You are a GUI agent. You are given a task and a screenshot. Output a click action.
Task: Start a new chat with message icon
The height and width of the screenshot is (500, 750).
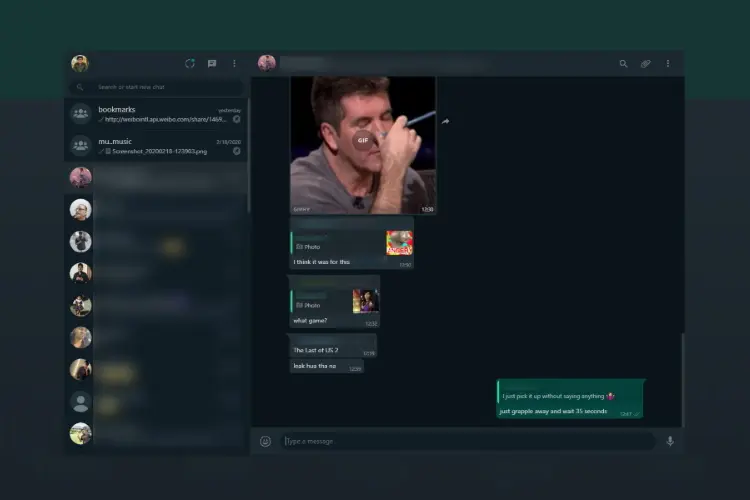pos(212,63)
